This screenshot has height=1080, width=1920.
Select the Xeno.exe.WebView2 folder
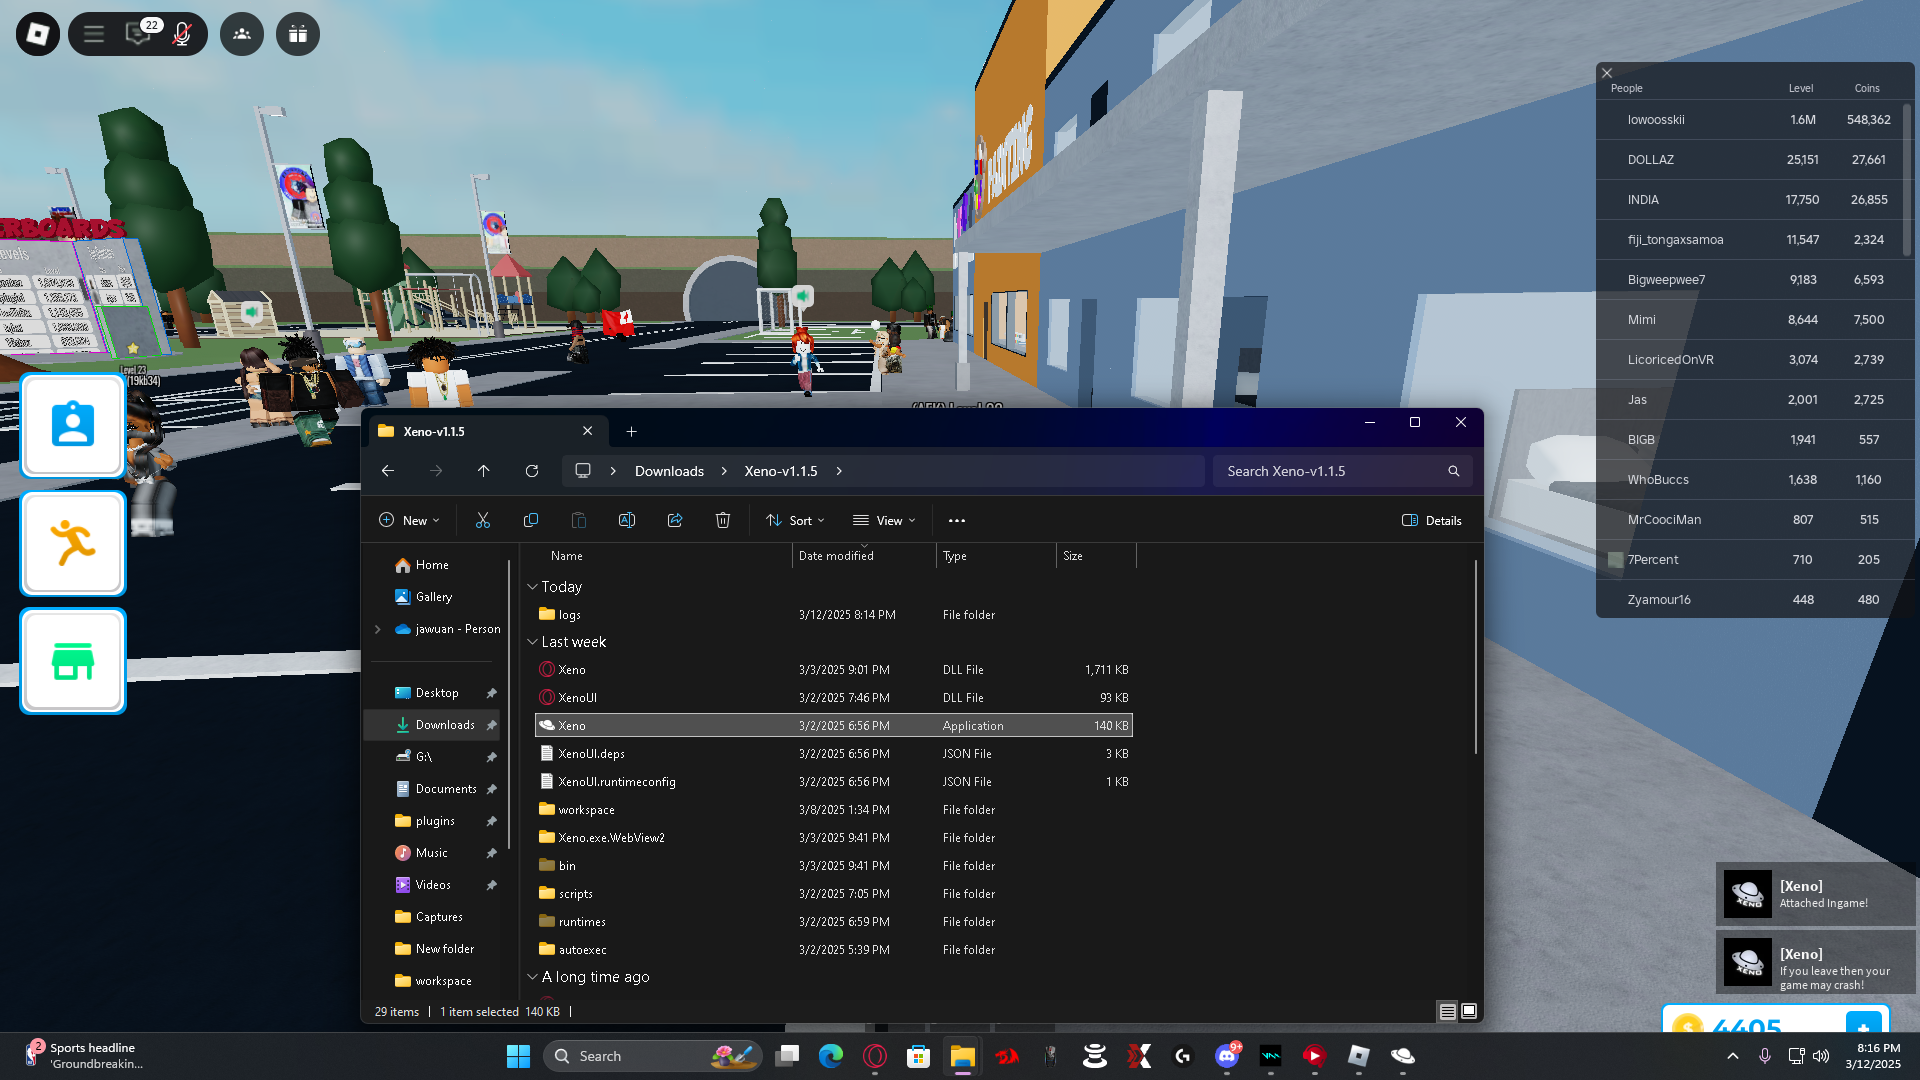[834, 838]
